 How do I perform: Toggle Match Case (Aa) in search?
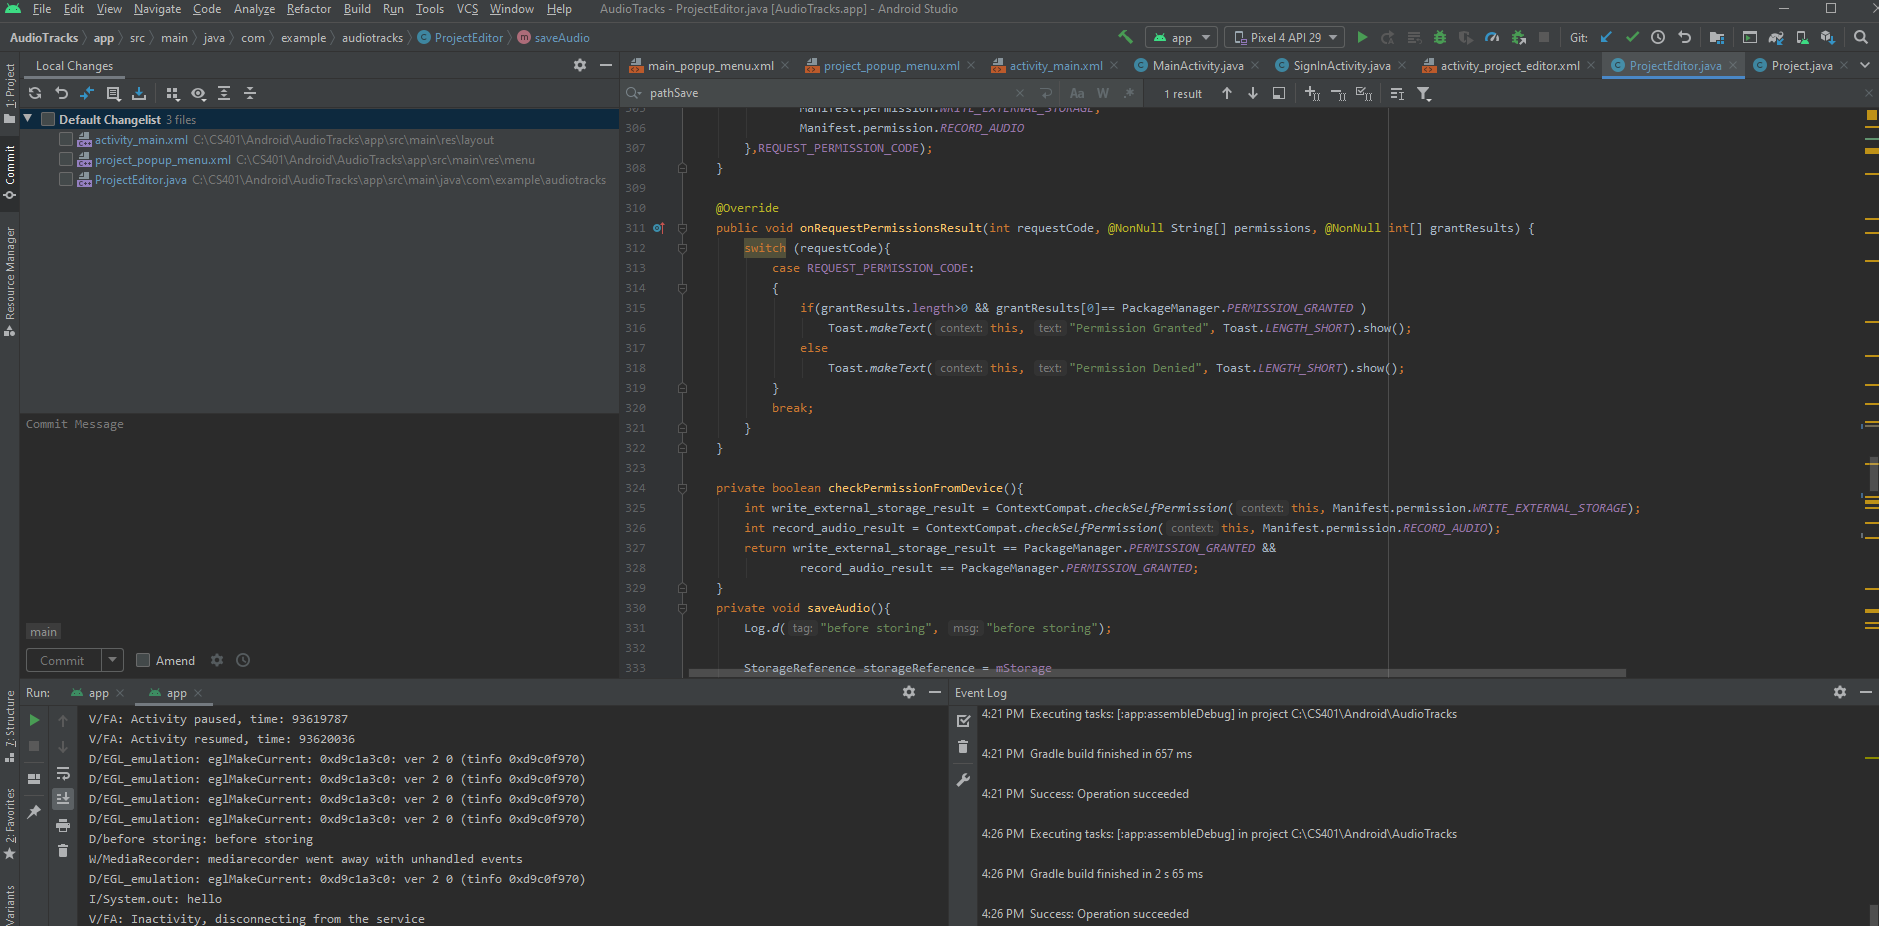pos(1077,93)
